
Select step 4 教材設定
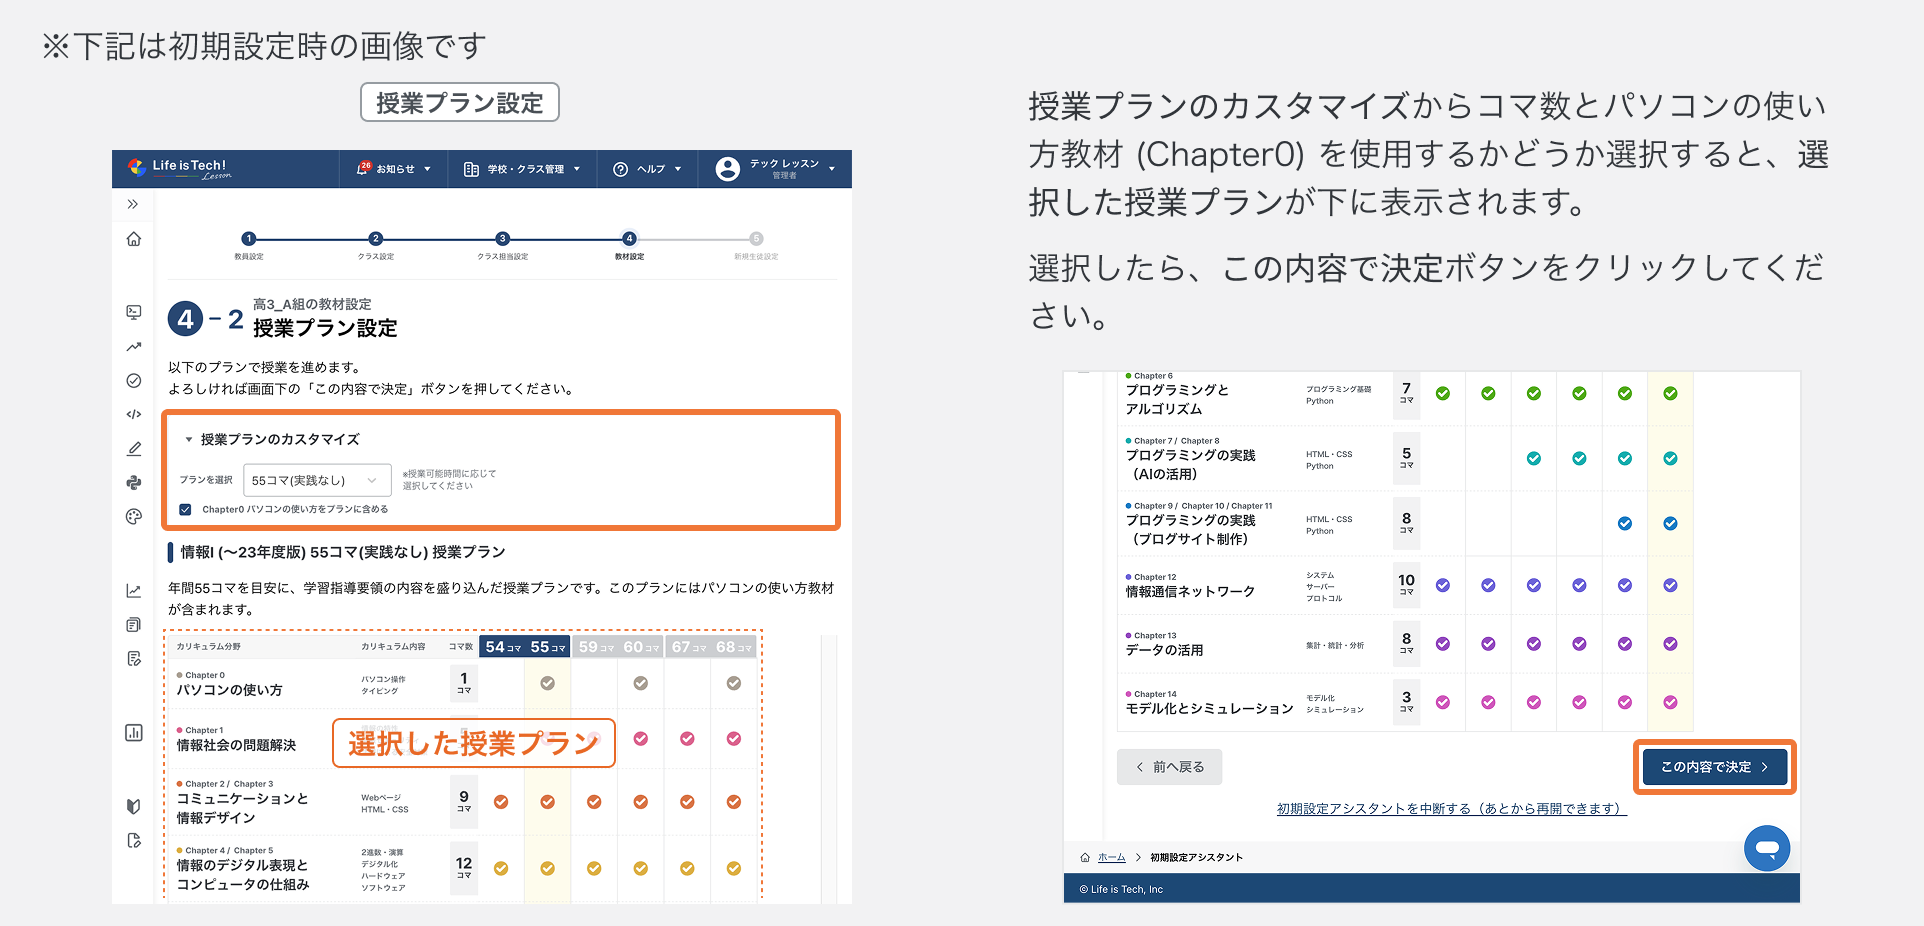(629, 245)
